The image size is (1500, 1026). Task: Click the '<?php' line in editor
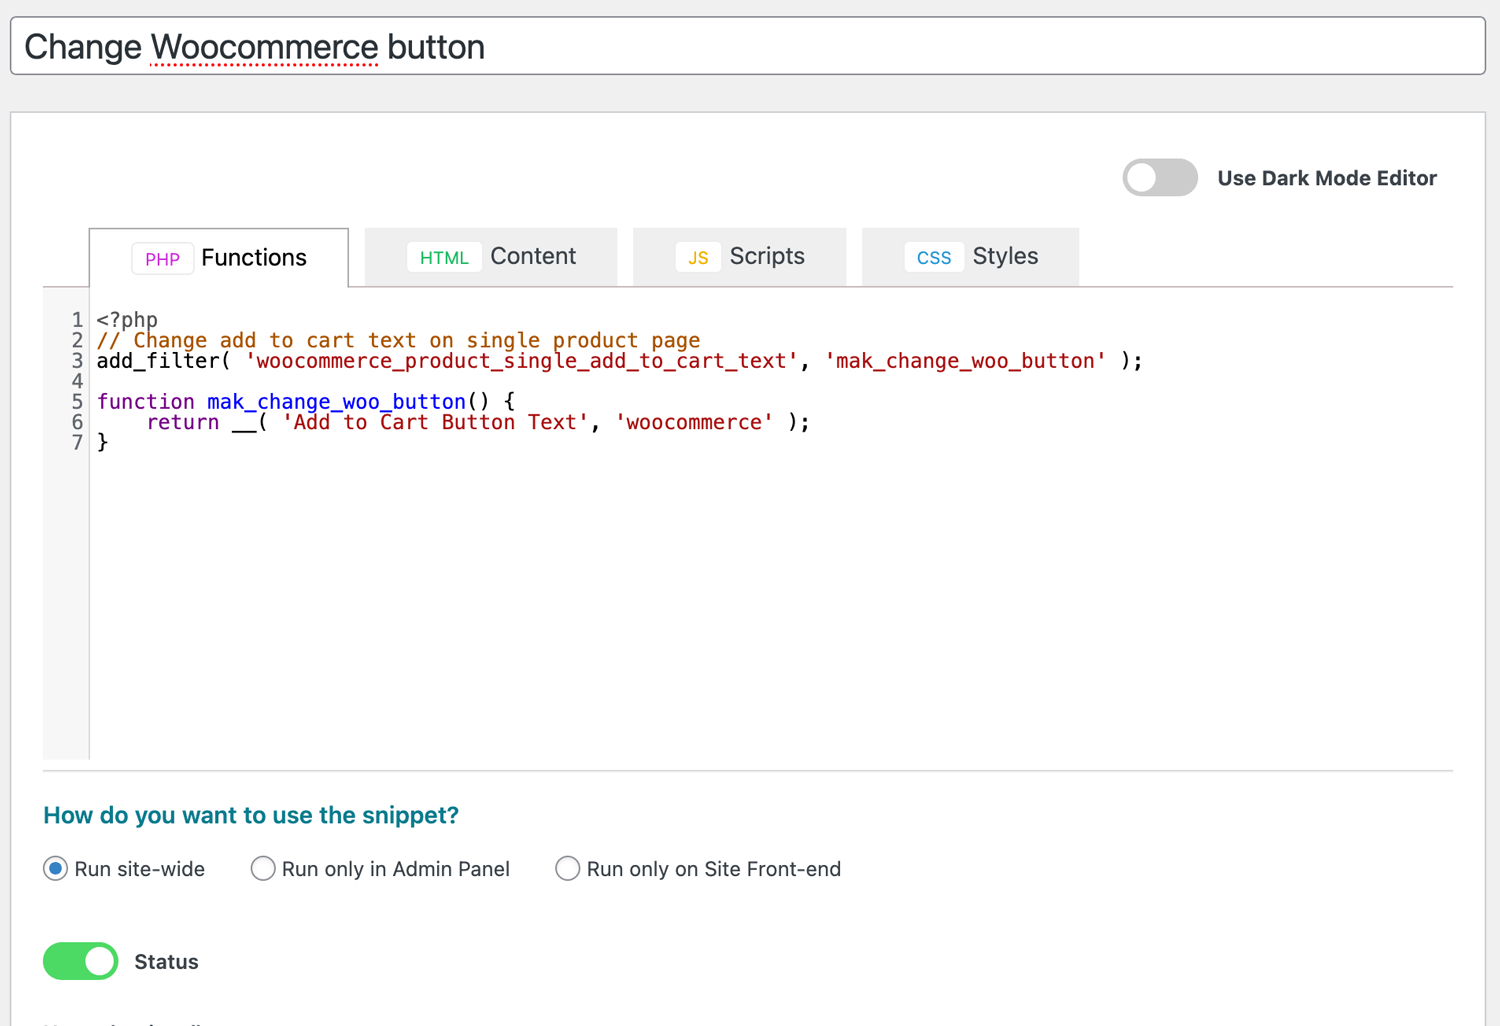(127, 320)
